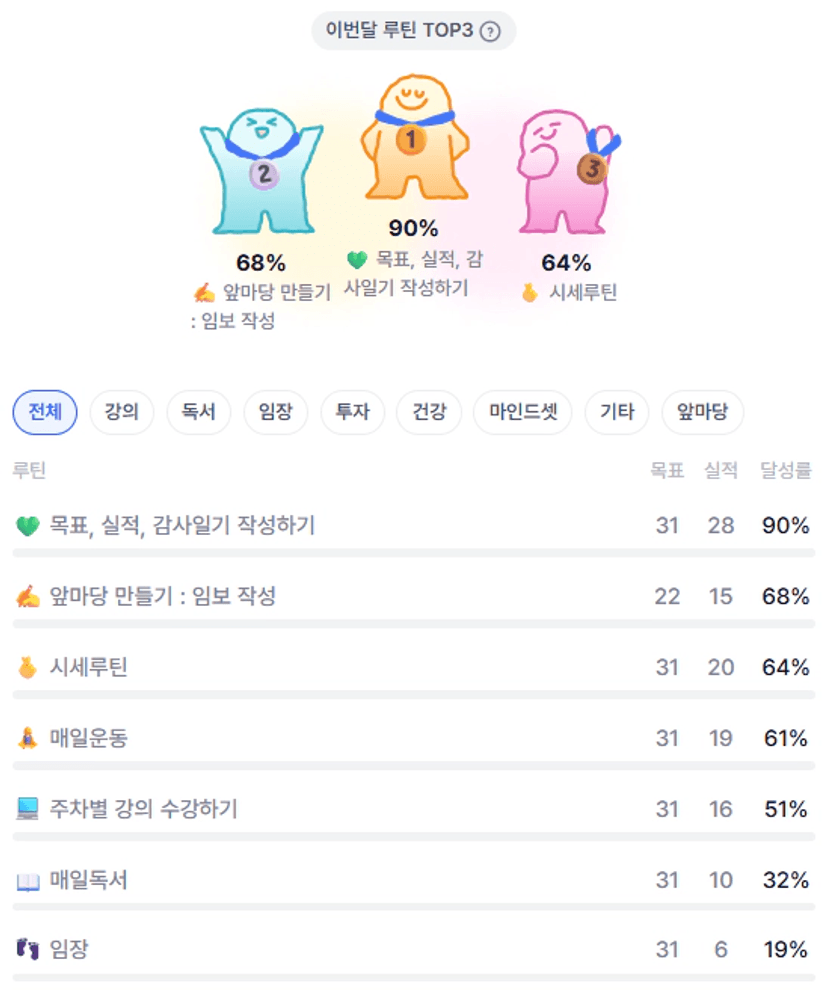Select the 앞마당 category chip
This screenshot has height=990, width=827.
[702, 412]
